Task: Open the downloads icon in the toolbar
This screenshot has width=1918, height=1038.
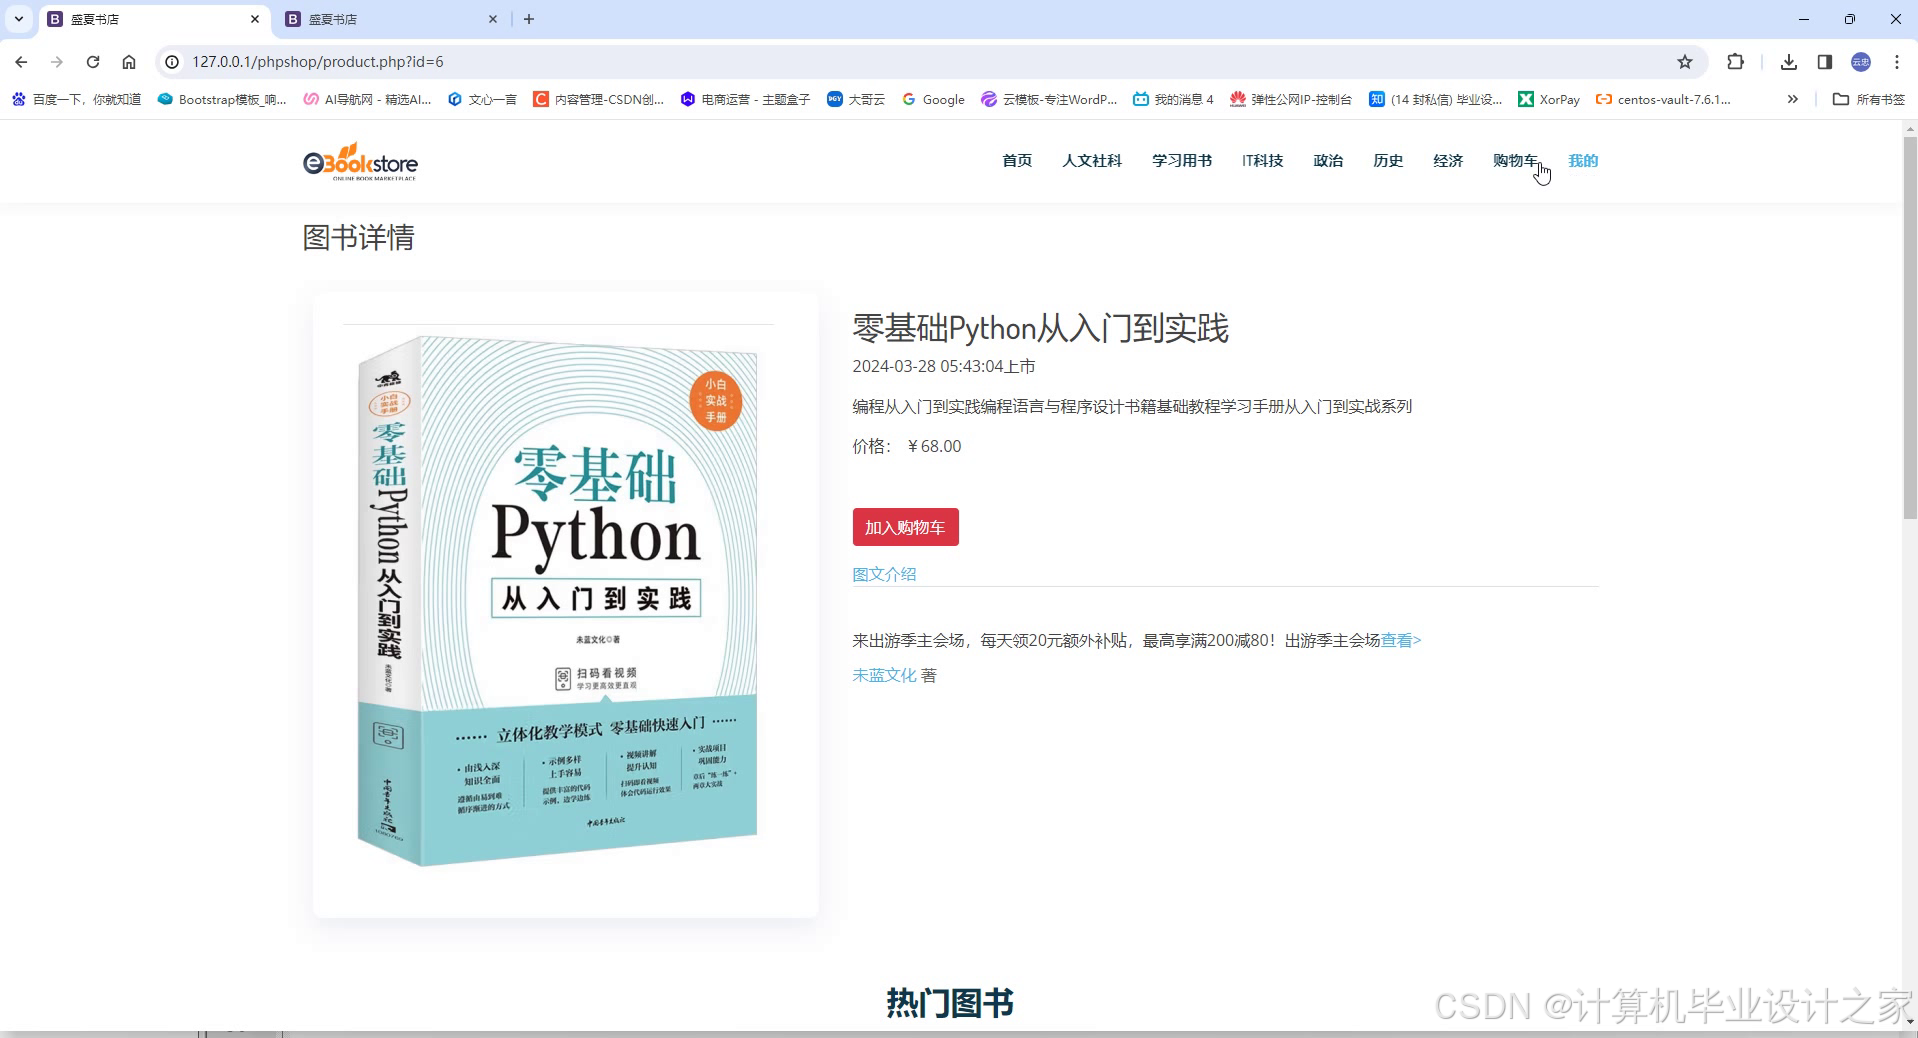Action: click(1789, 62)
